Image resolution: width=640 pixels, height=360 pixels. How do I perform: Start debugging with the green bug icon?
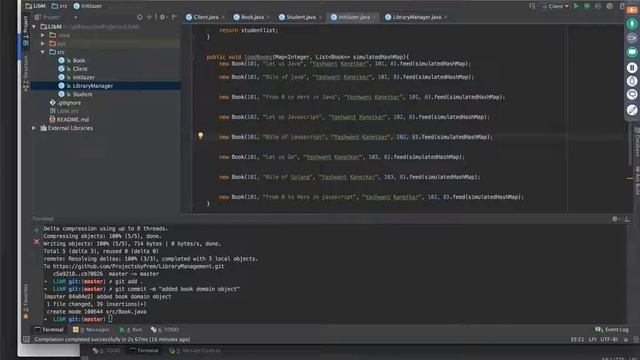[587, 6]
